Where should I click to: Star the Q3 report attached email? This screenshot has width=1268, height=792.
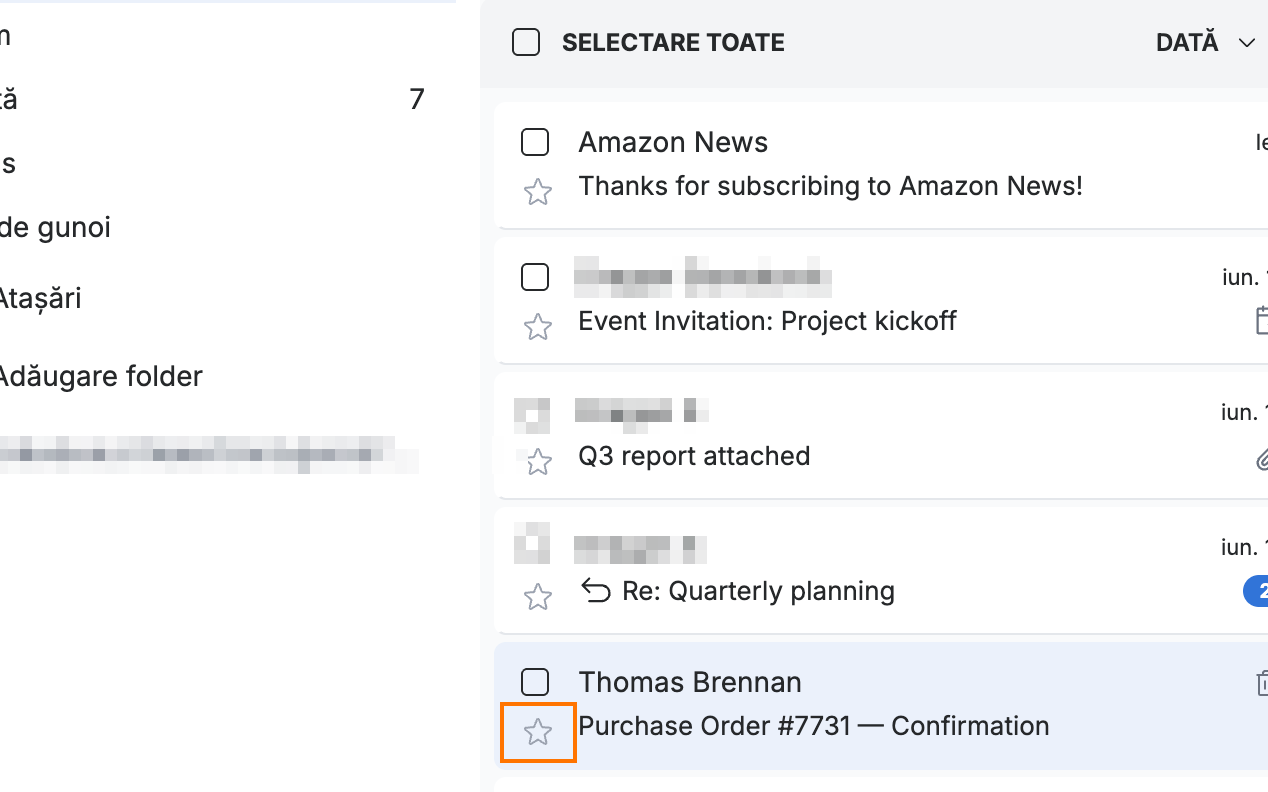pos(538,462)
